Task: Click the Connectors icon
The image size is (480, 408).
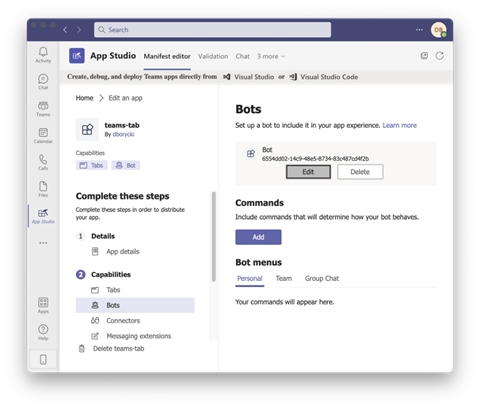Action: [x=95, y=321]
